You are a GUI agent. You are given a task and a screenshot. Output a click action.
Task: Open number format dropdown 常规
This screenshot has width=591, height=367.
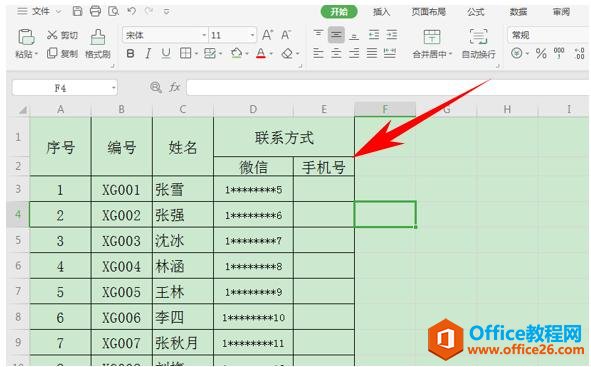click(549, 35)
